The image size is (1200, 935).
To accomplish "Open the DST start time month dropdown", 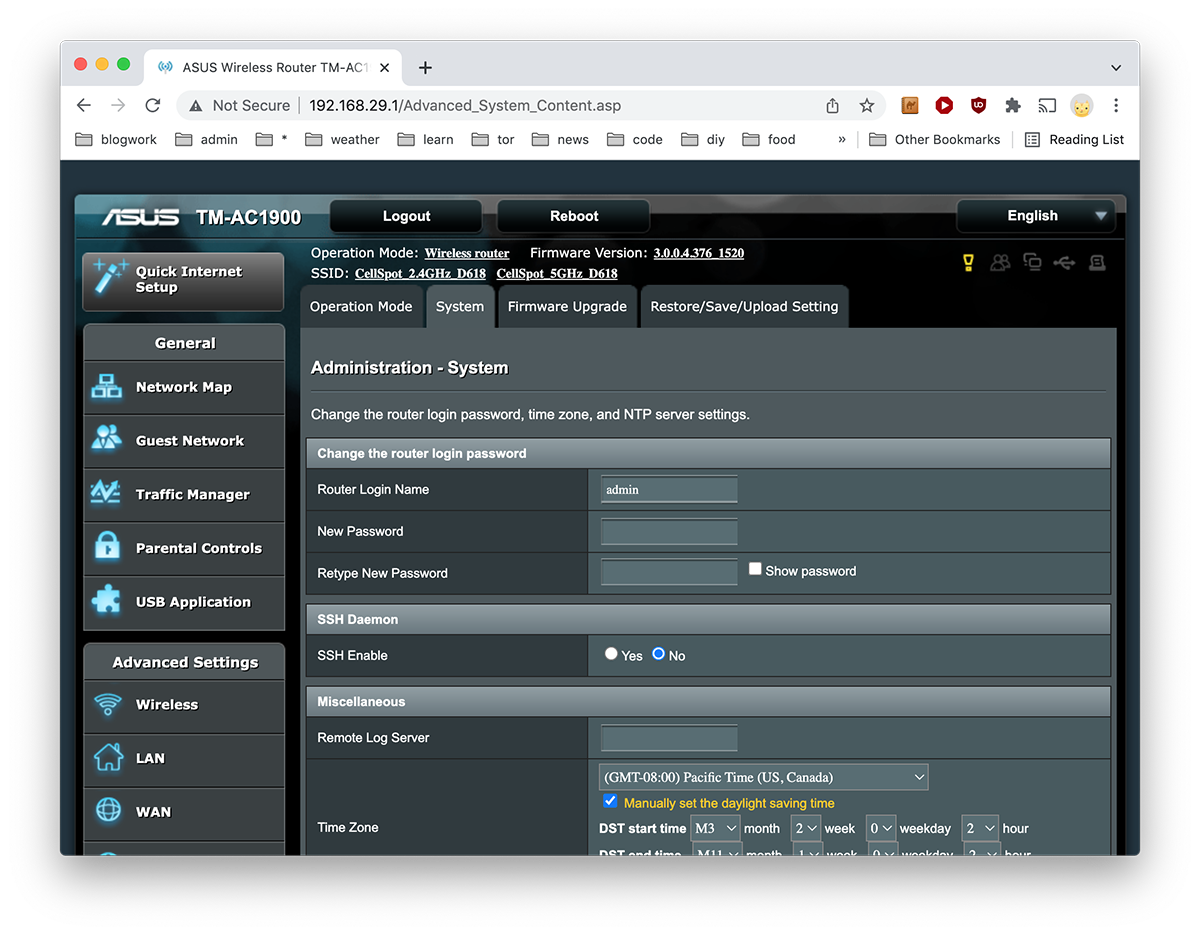I will 716,828.
